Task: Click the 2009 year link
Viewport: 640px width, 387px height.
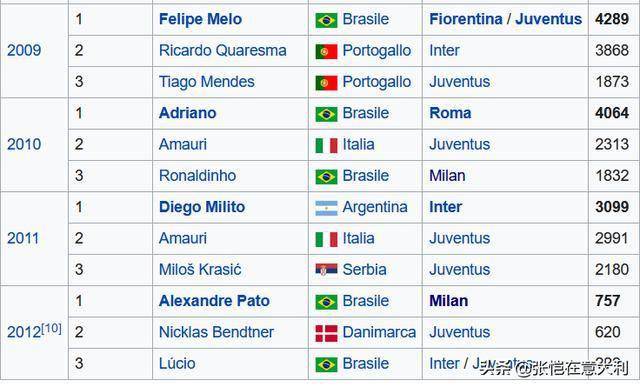Action: pos(24,51)
